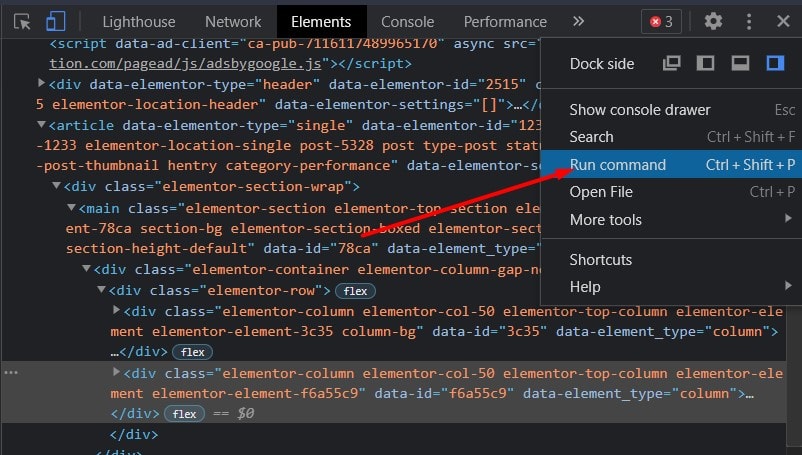
Task: Collapse the elementor-row div
Action: (101, 289)
